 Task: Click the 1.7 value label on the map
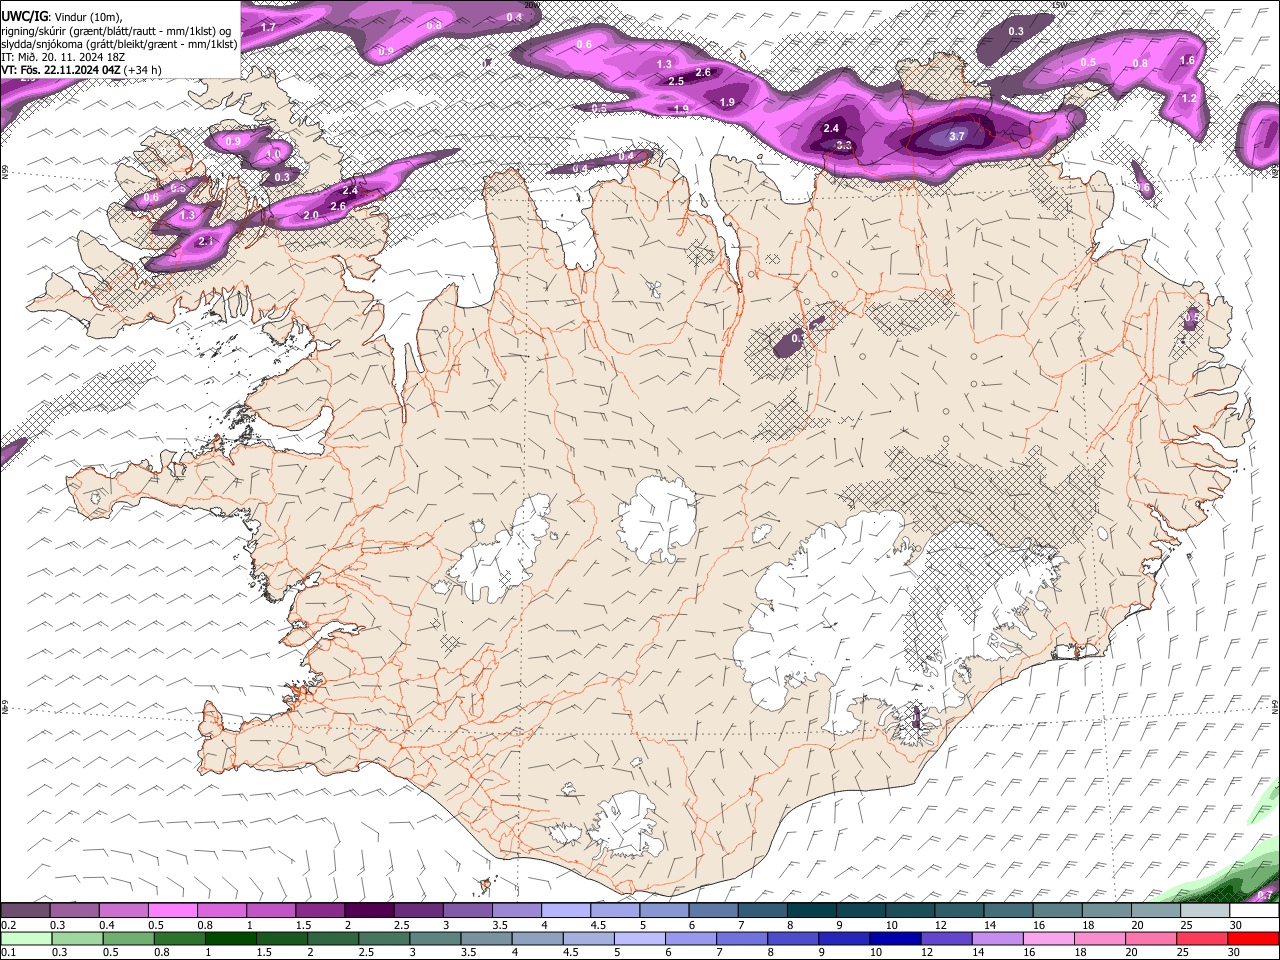(268, 27)
